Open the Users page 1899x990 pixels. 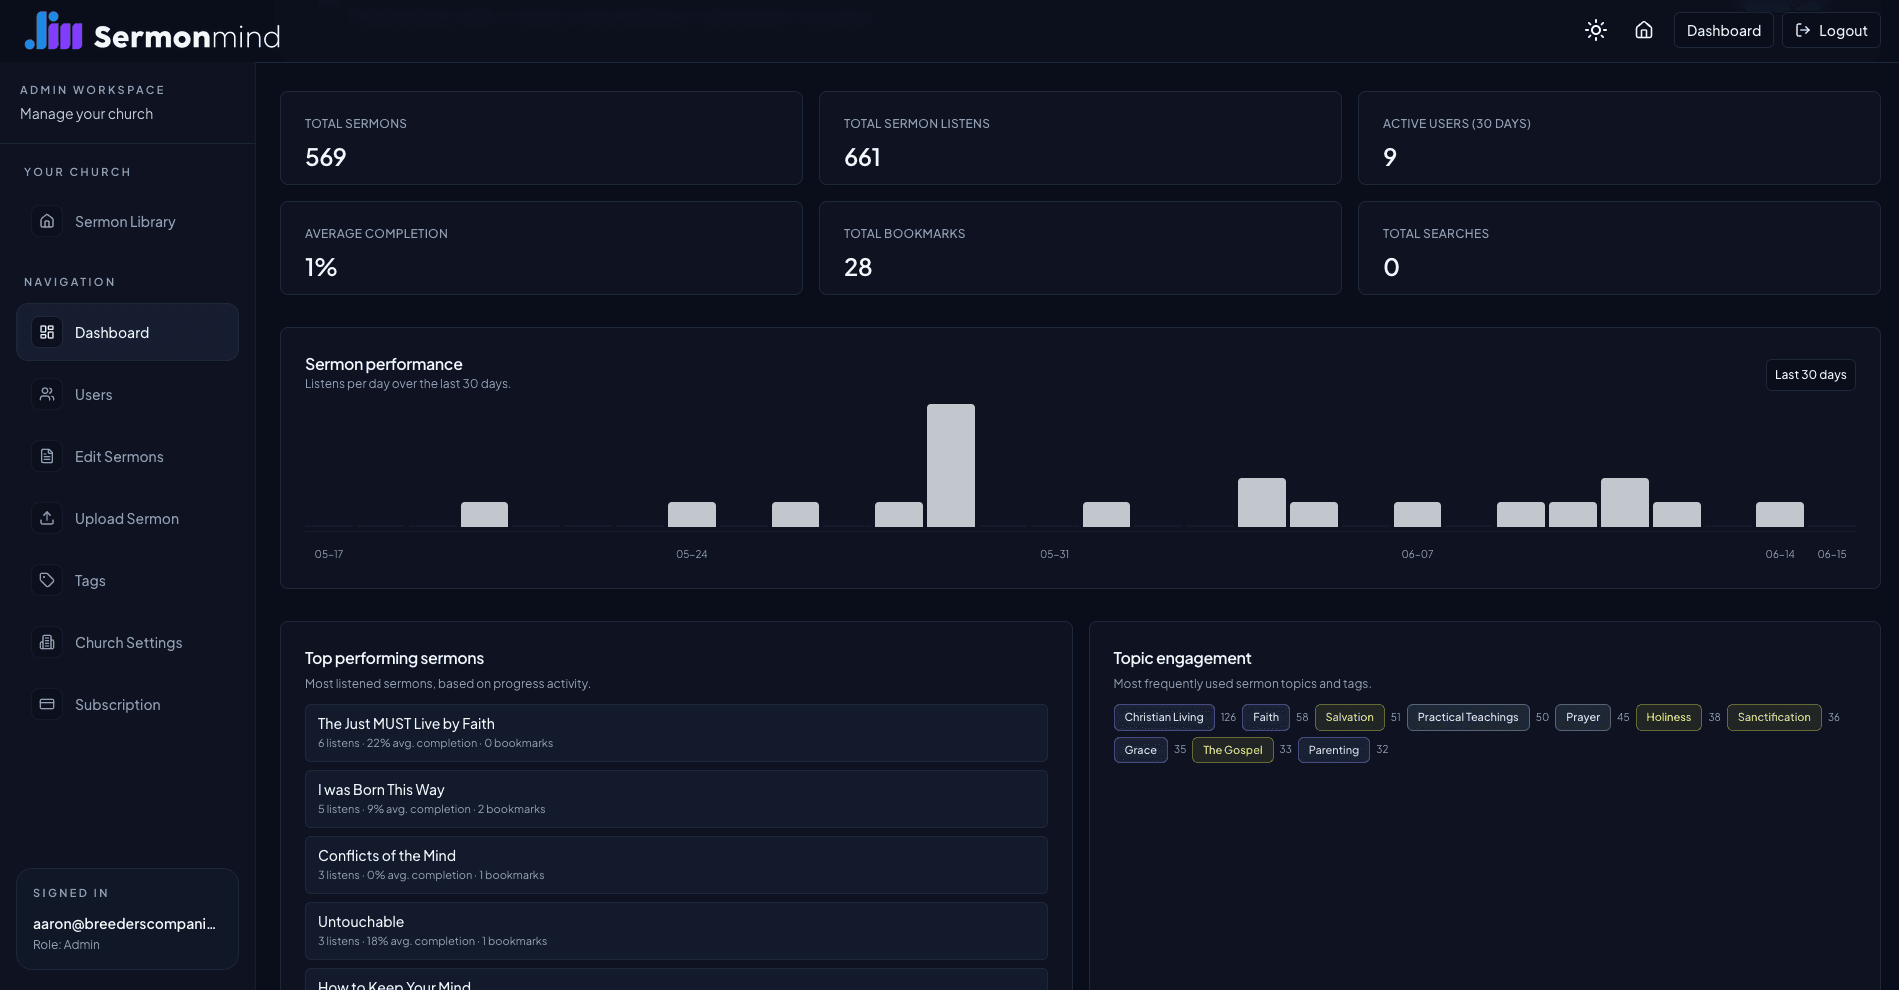[127, 394]
